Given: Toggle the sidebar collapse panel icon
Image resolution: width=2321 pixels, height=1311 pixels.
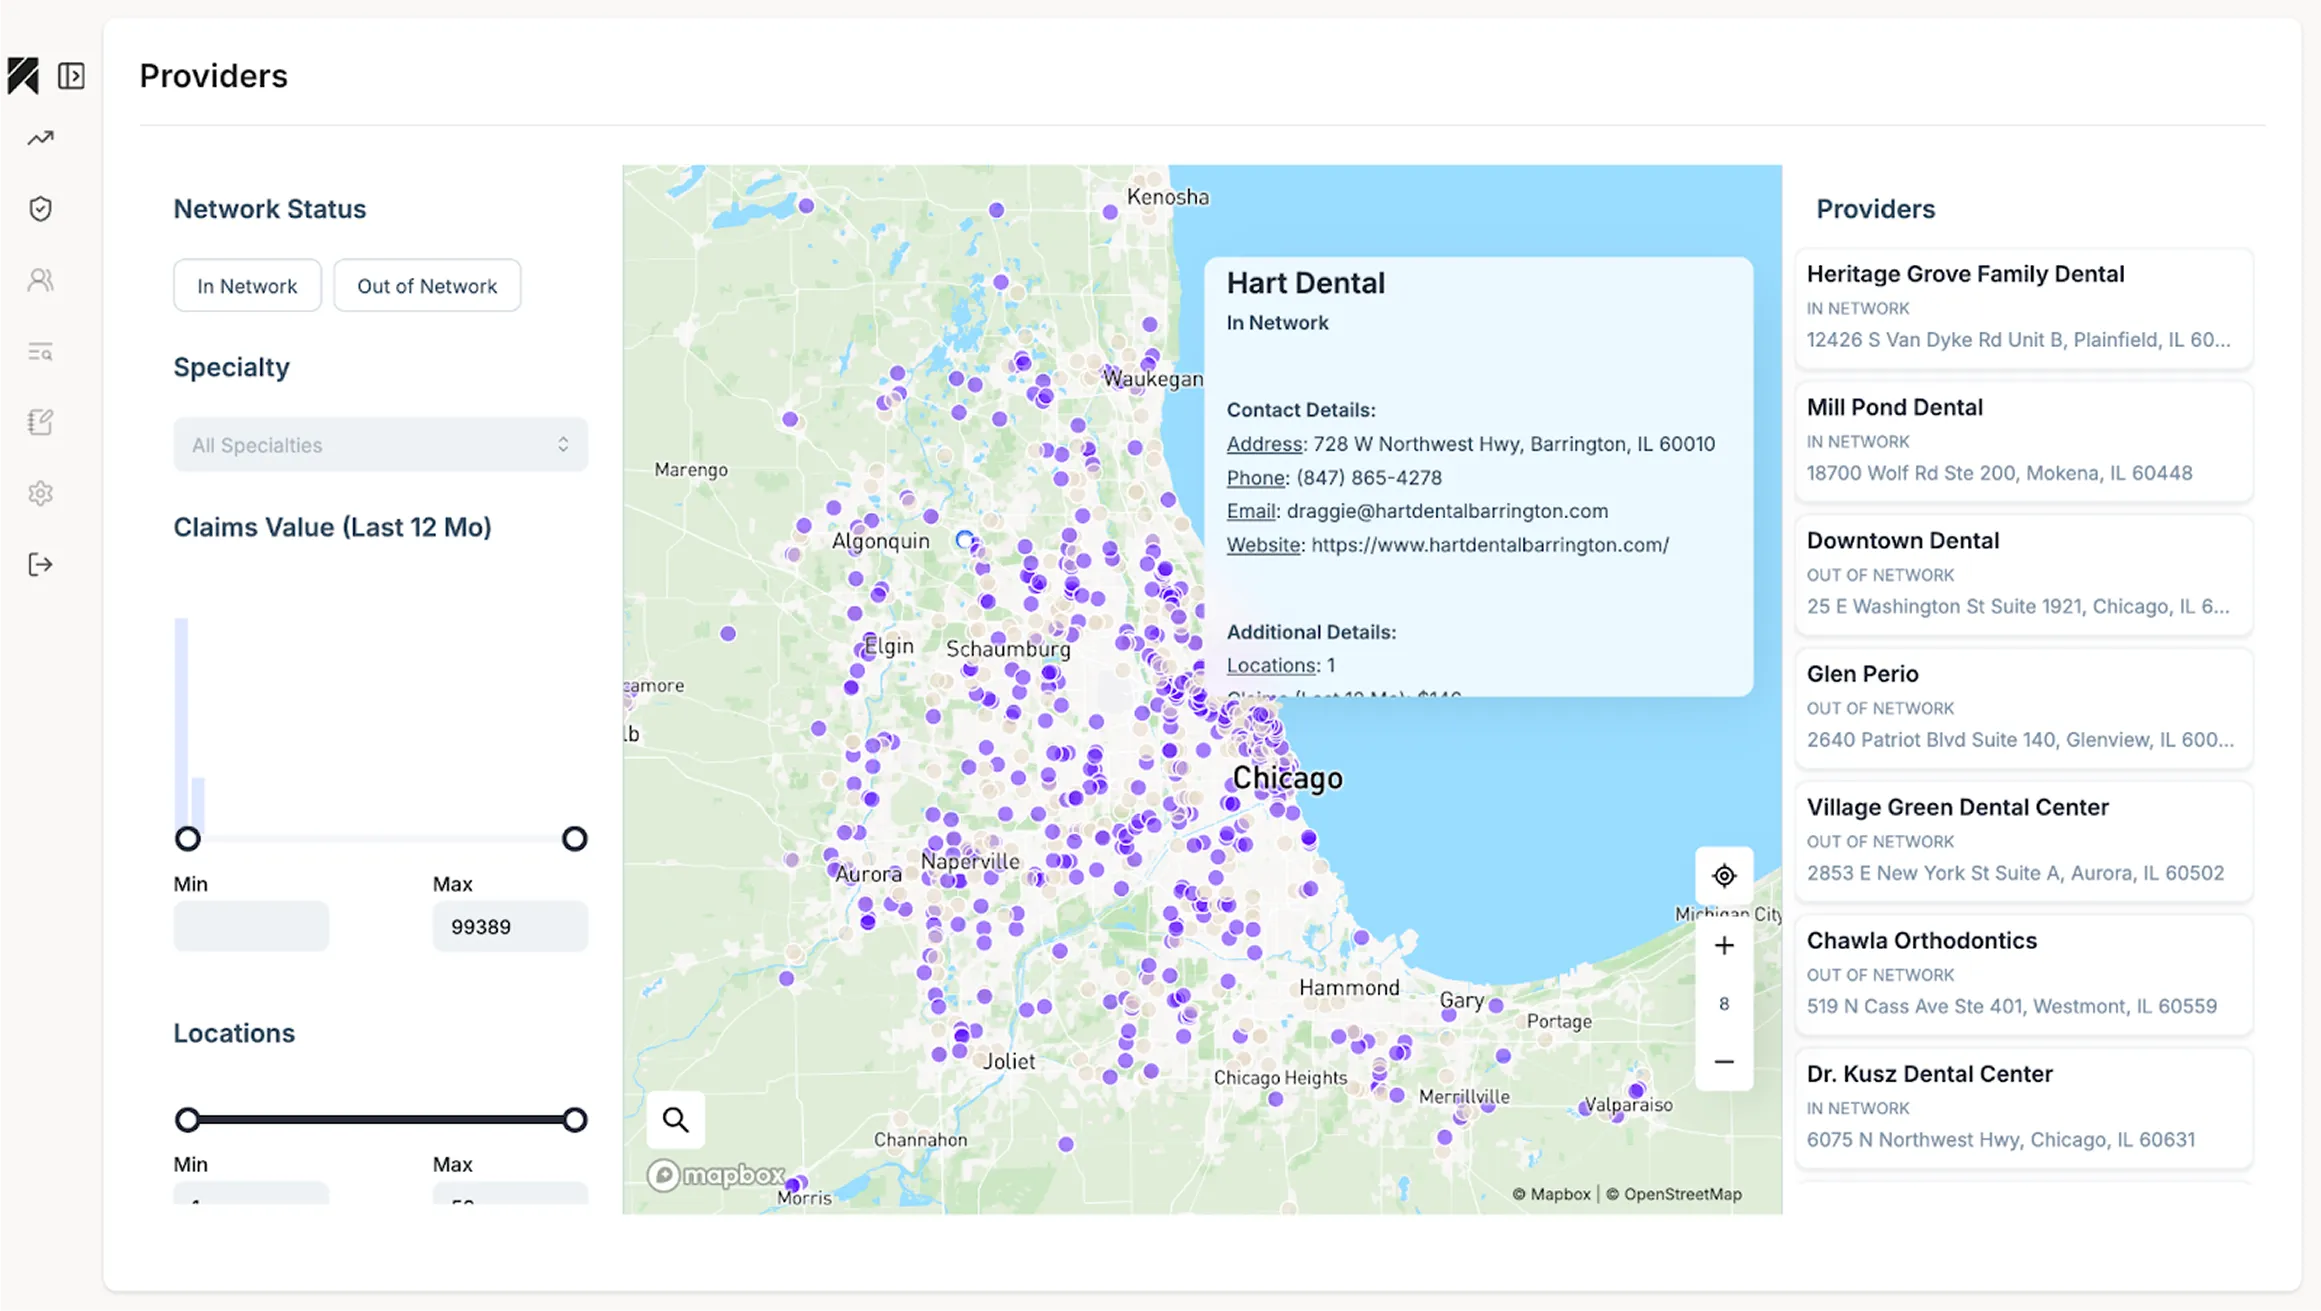Looking at the screenshot, I should point(71,76).
